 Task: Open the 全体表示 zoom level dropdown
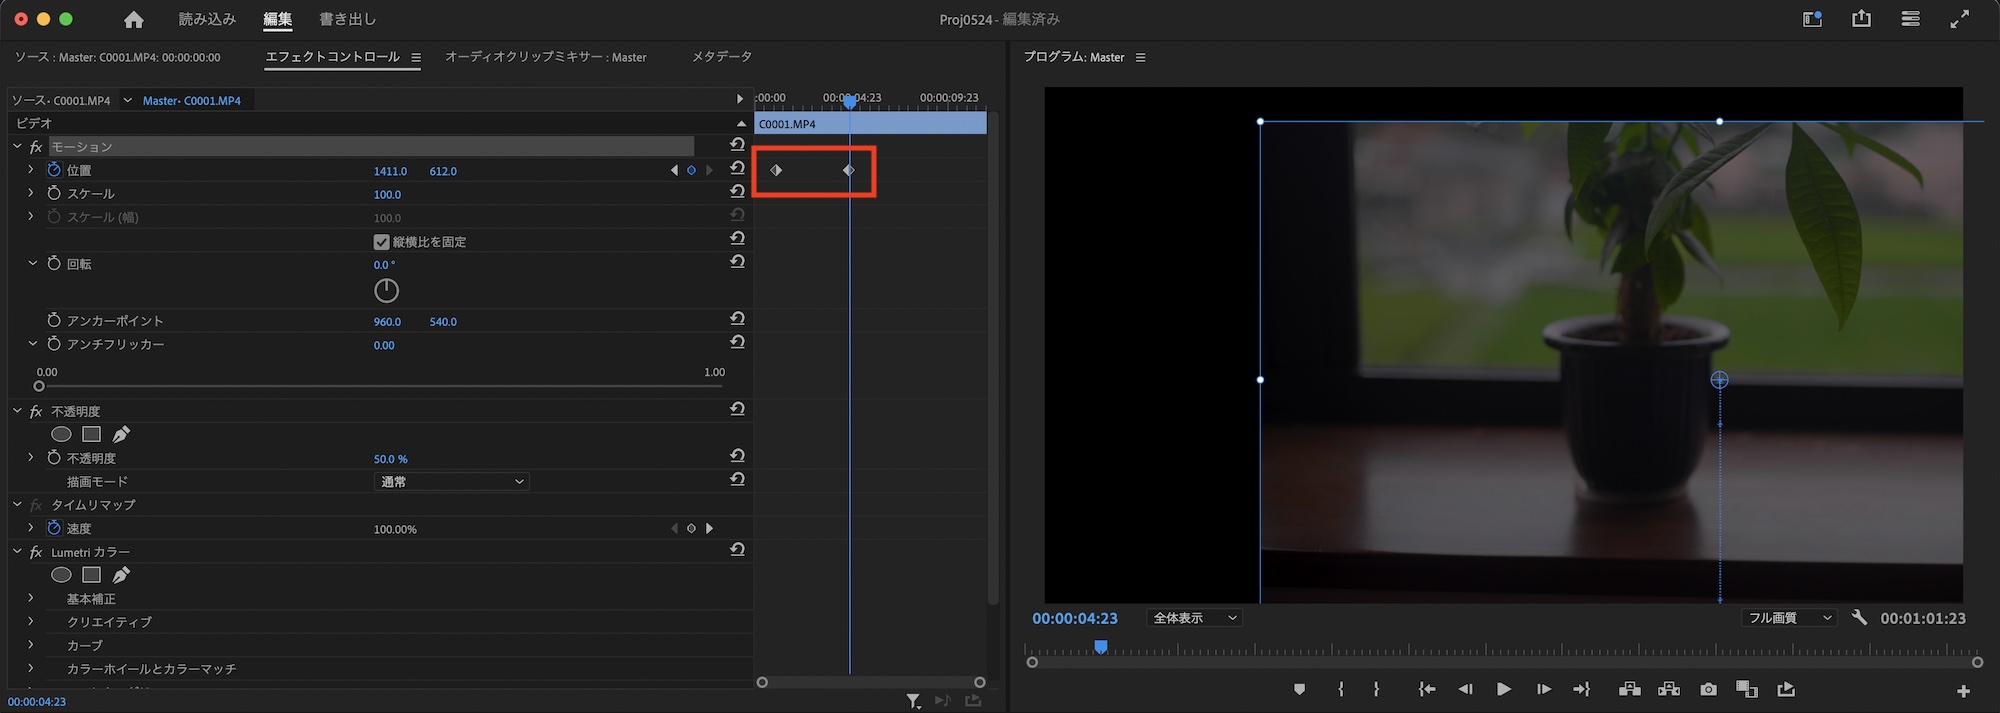[x=1195, y=618]
